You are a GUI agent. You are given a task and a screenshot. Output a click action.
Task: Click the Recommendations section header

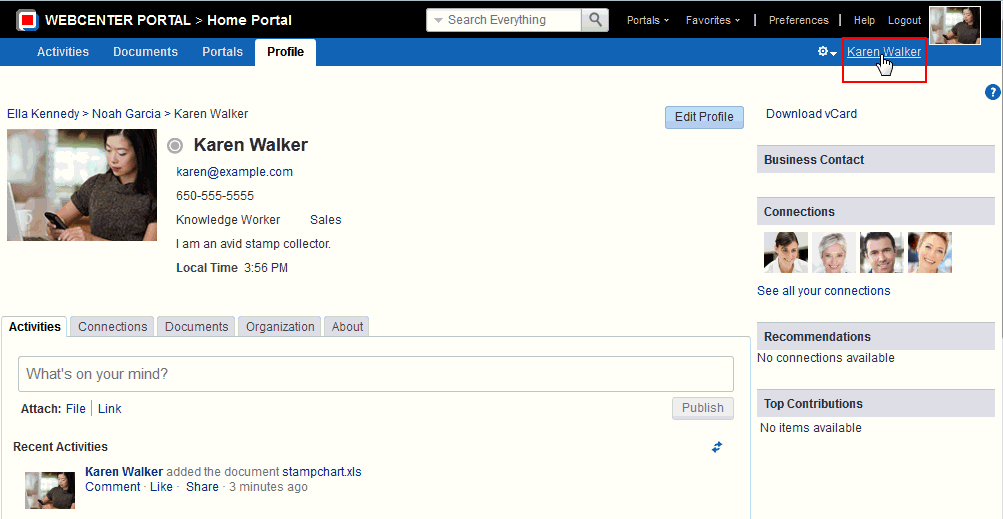coord(876,336)
